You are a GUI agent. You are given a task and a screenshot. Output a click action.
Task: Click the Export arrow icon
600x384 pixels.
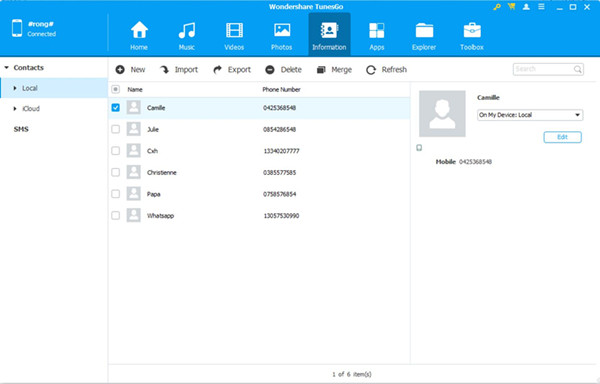[217, 70]
